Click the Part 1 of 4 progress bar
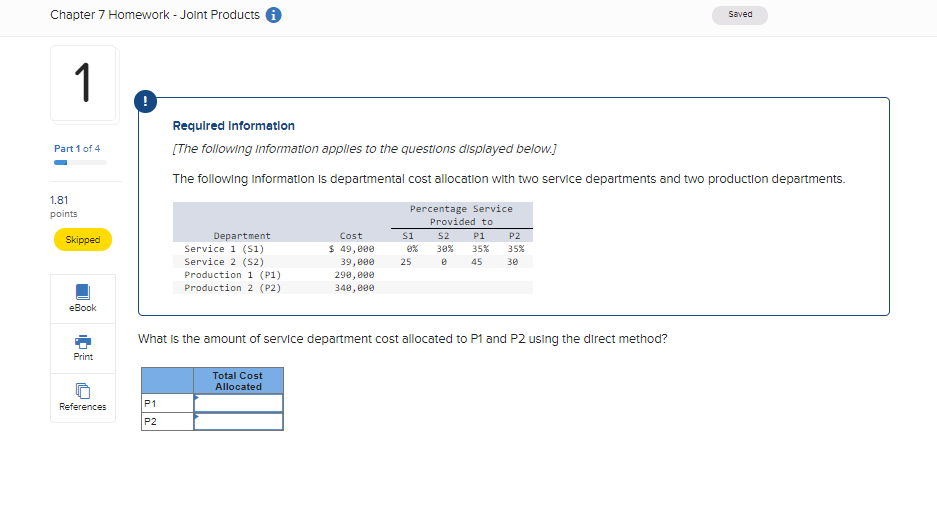 pyautogui.click(x=80, y=163)
